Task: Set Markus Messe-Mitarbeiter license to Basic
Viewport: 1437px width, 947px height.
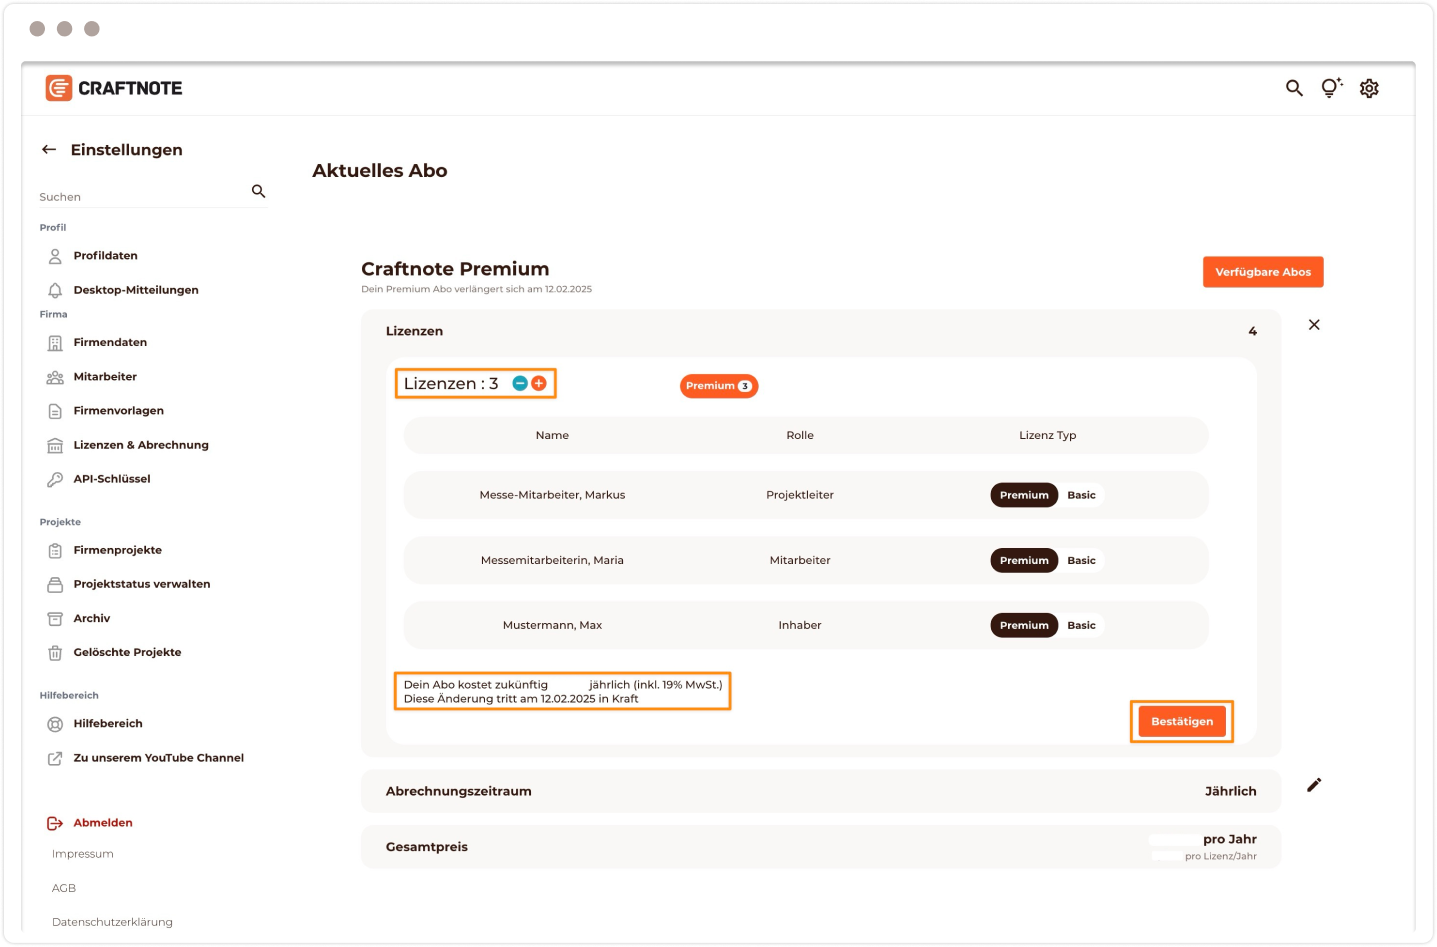Action: click(1081, 495)
